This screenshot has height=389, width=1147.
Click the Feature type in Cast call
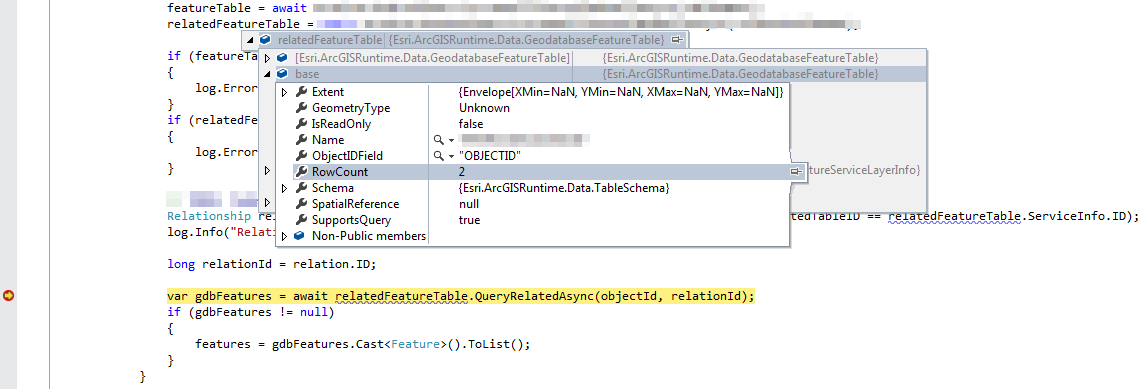click(415, 344)
